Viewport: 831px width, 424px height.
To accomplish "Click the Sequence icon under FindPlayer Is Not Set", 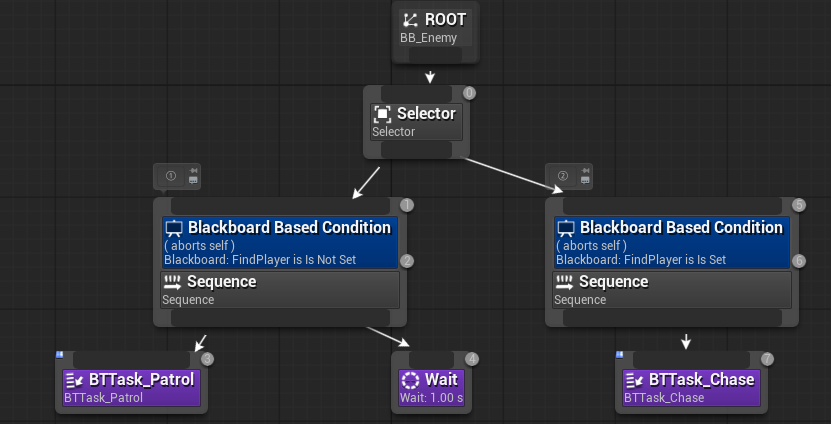I will pos(172,282).
